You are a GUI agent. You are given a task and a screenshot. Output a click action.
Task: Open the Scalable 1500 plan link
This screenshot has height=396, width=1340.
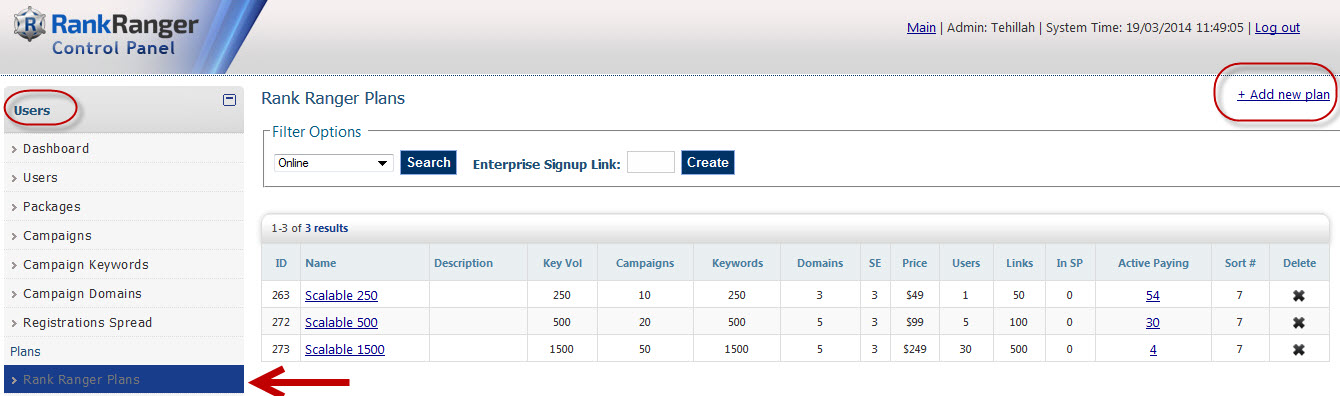point(345,349)
